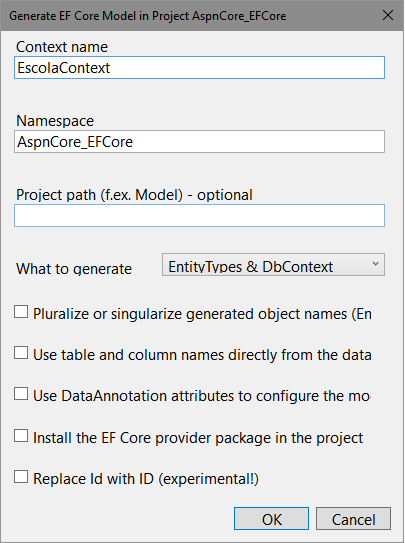Screen dimensions: 405x543
Task: Confirm the dialog with the OK button
Action: [x=271, y=519]
